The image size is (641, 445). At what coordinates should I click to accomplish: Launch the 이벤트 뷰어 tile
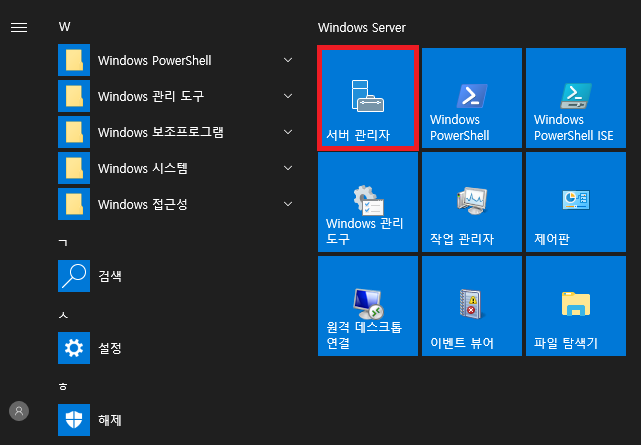472,306
